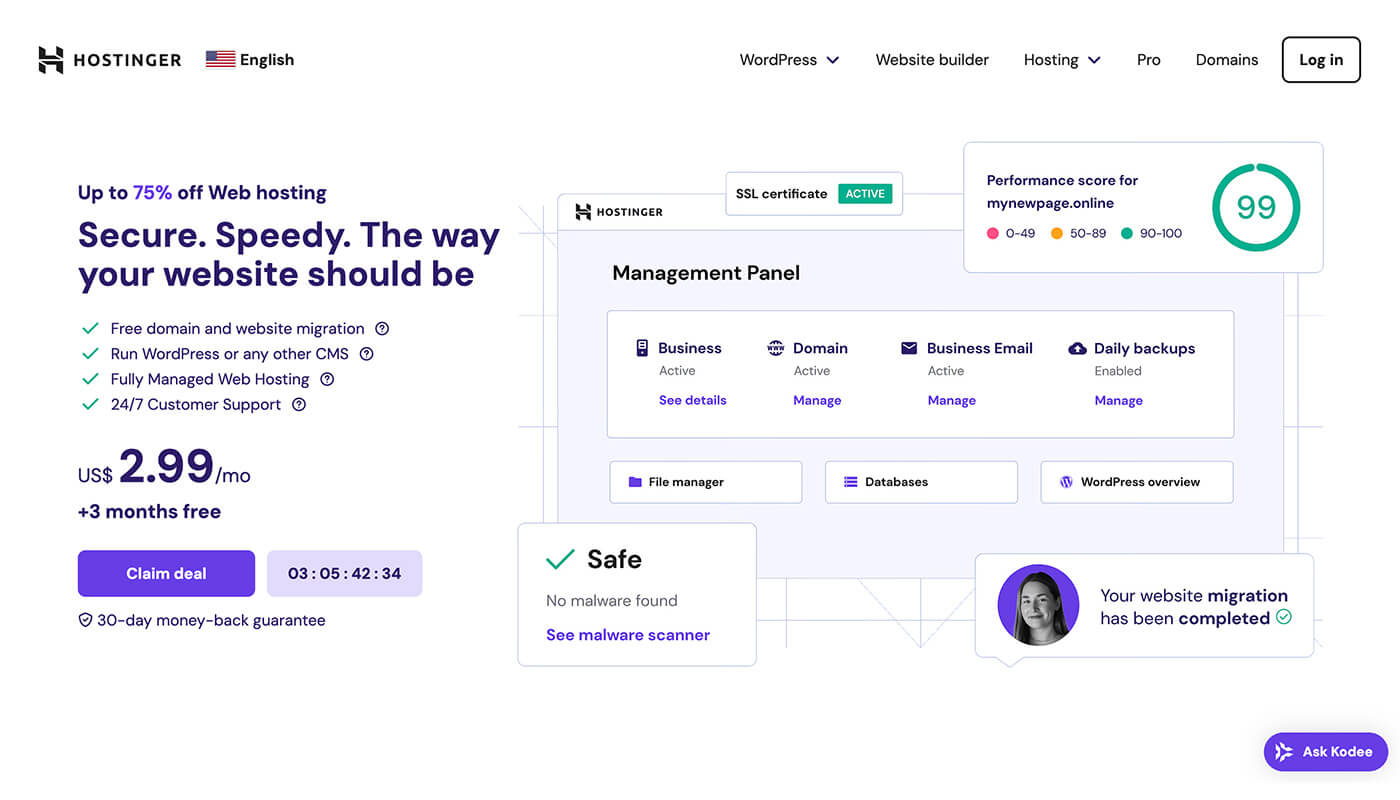Click the checkmark beside Run WordPress or any other CMS

tap(90, 353)
